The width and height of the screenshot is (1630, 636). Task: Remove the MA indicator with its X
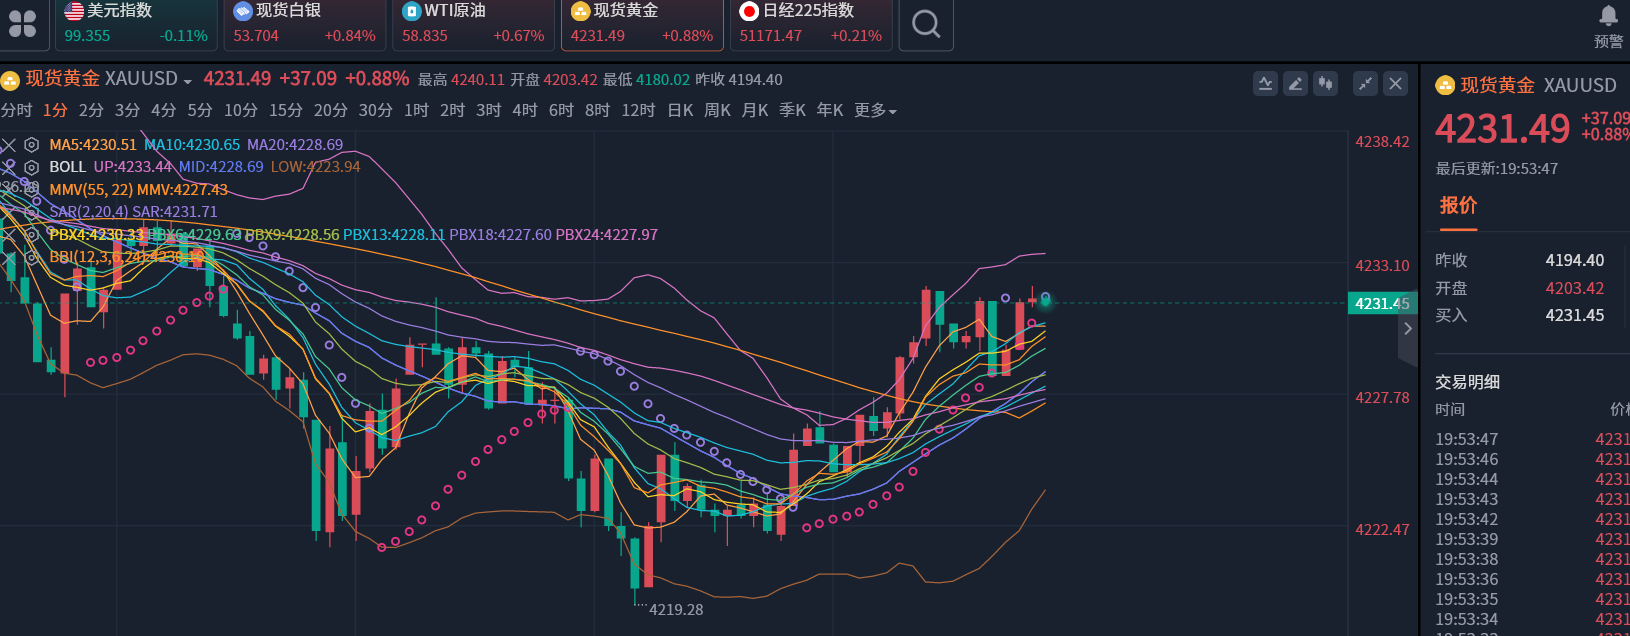click(9, 145)
